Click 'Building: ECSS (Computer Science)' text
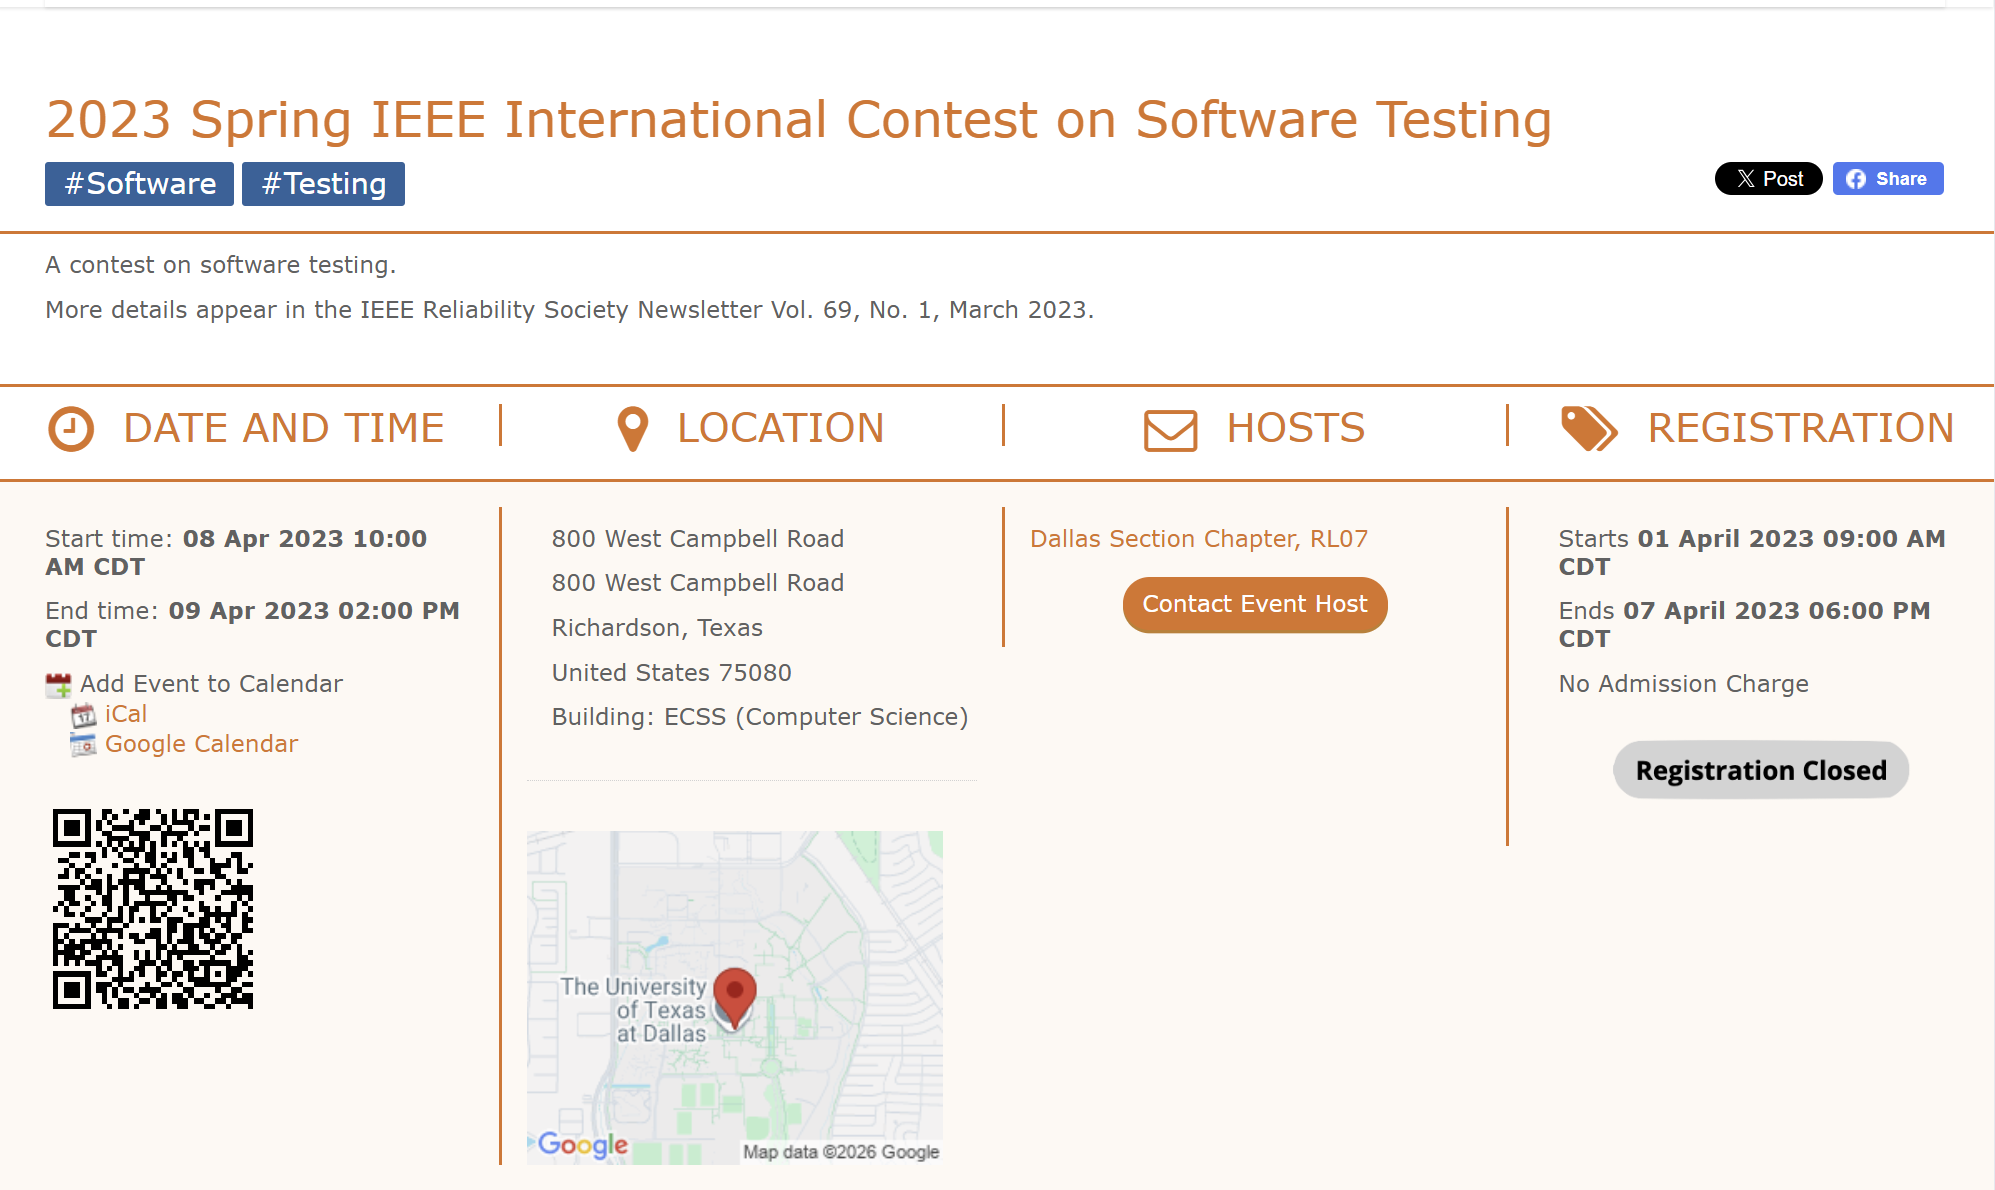This screenshot has height=1190, width=1995. point(760,717)
